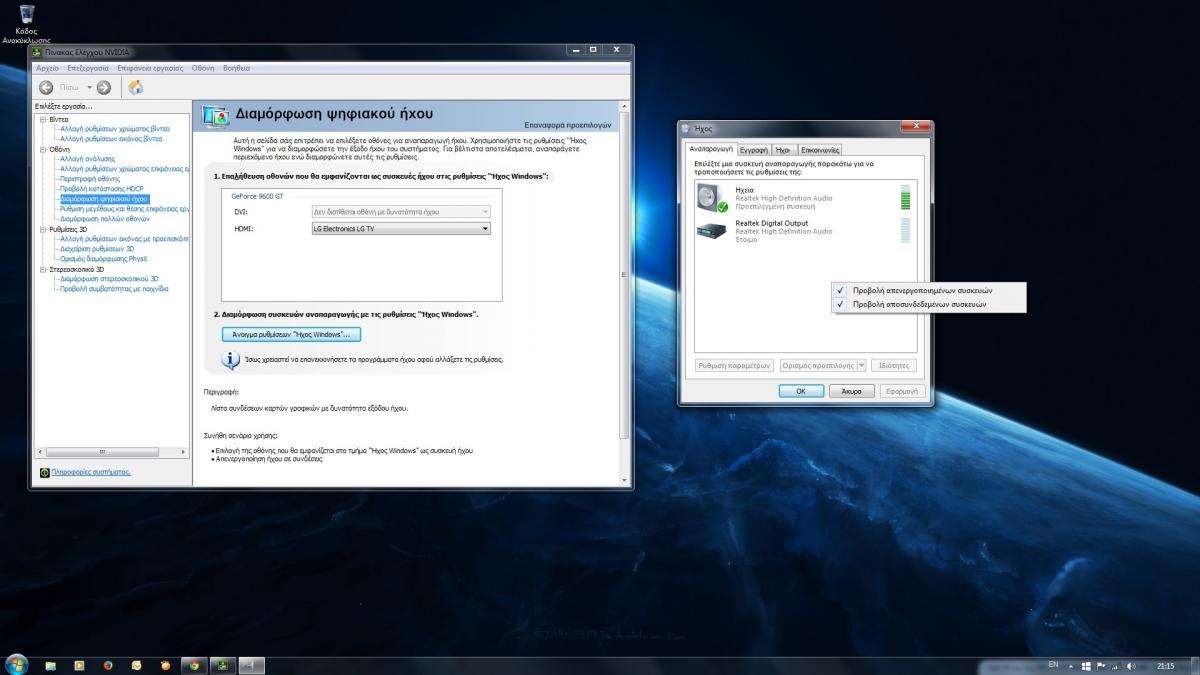Go forward with the NVIDIA Forward arrow
This screenshot has width=1200, height=675.
click(104, 87)
